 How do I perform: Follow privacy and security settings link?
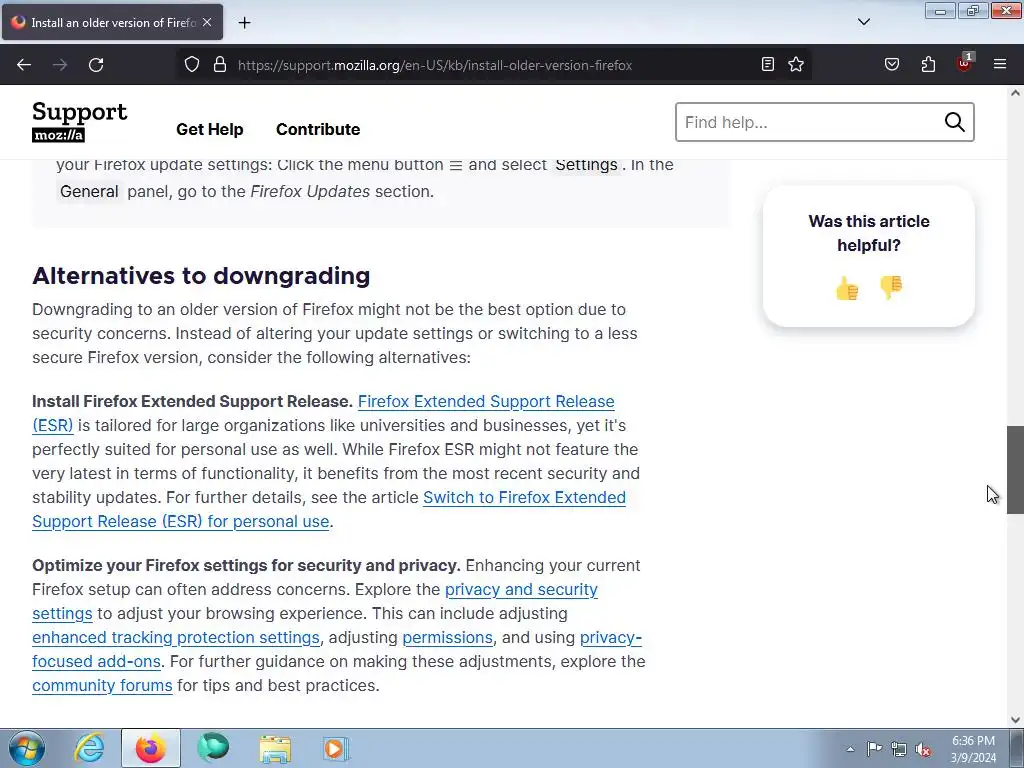[x=521, y=590]
